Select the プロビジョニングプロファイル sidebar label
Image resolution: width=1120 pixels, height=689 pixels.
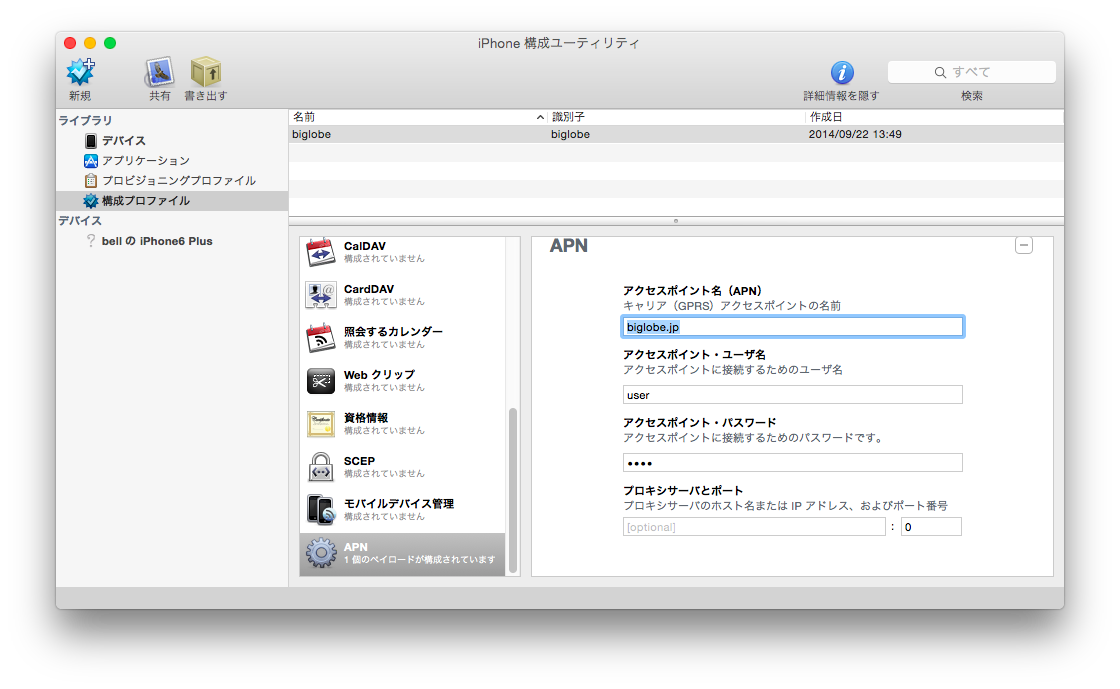[179, 181]
